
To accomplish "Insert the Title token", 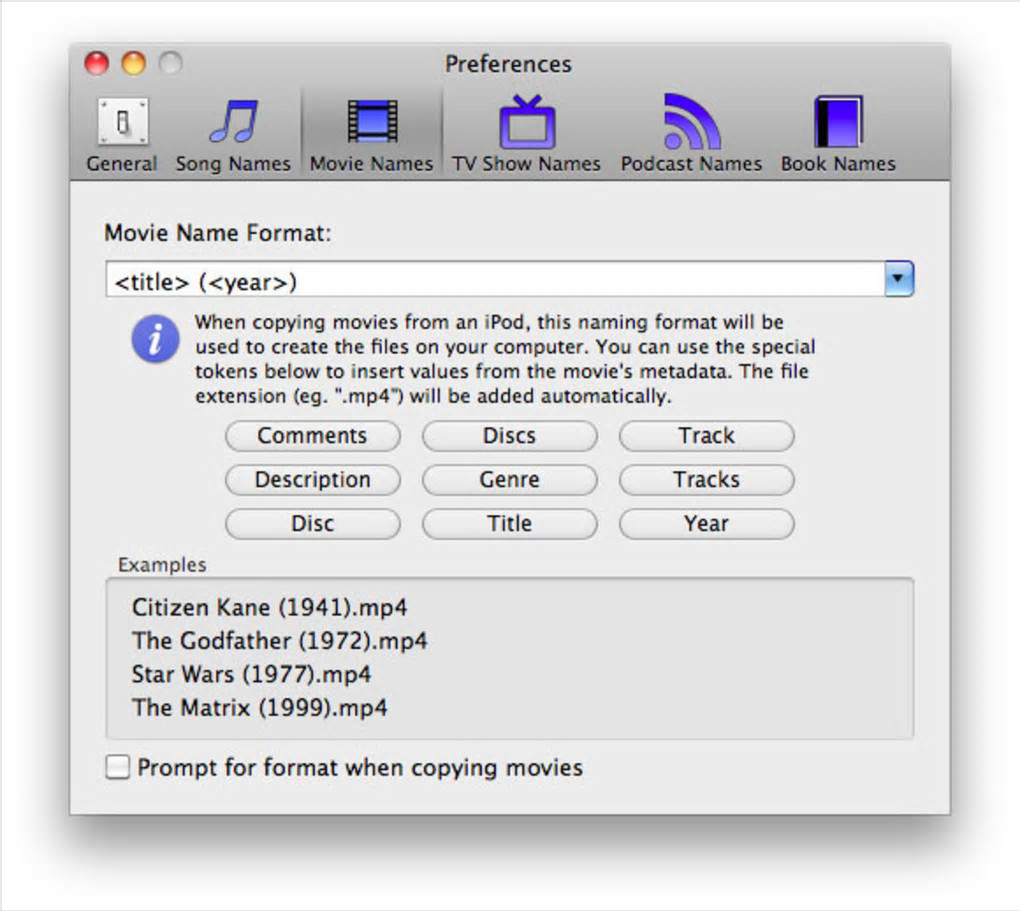I will (x=509, y=524).
